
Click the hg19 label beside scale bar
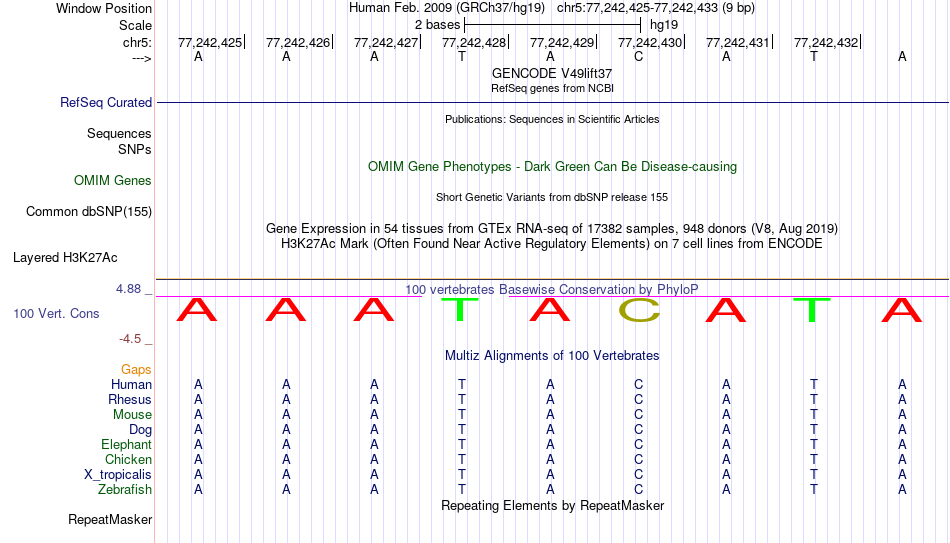pyautogui.click(x=663, y=25)
